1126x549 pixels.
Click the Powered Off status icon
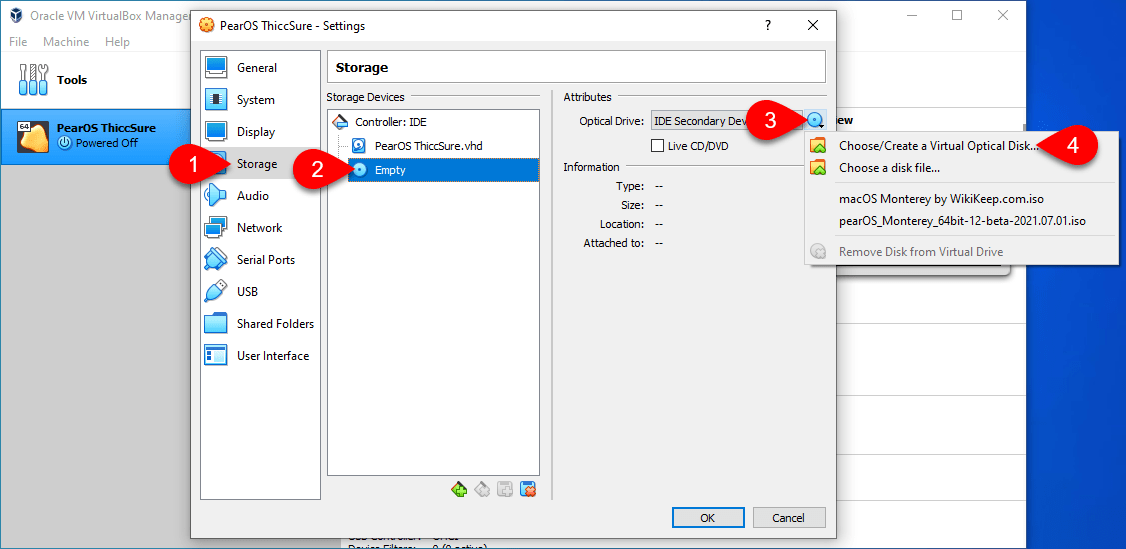65,143
